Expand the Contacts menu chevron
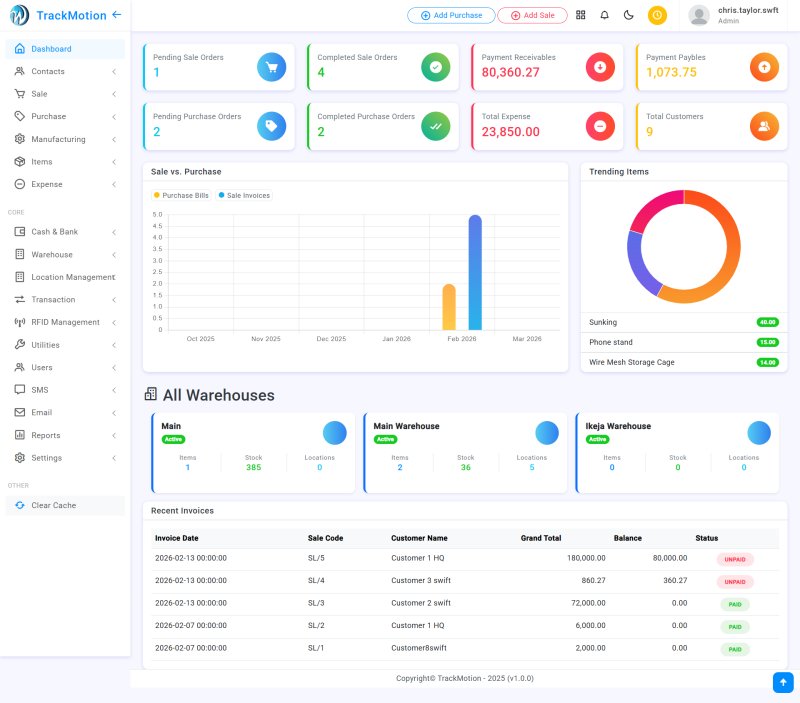This screenshot has width=800, height=703. point(116,71)
